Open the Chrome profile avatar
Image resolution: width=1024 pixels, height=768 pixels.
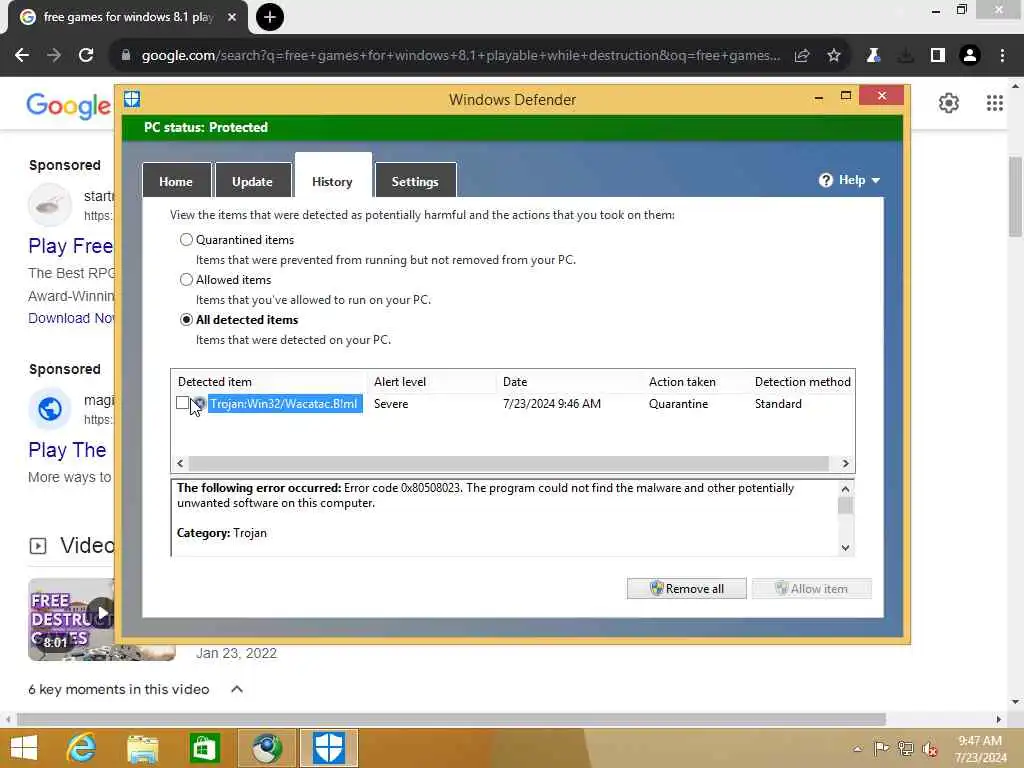point(970,56)
